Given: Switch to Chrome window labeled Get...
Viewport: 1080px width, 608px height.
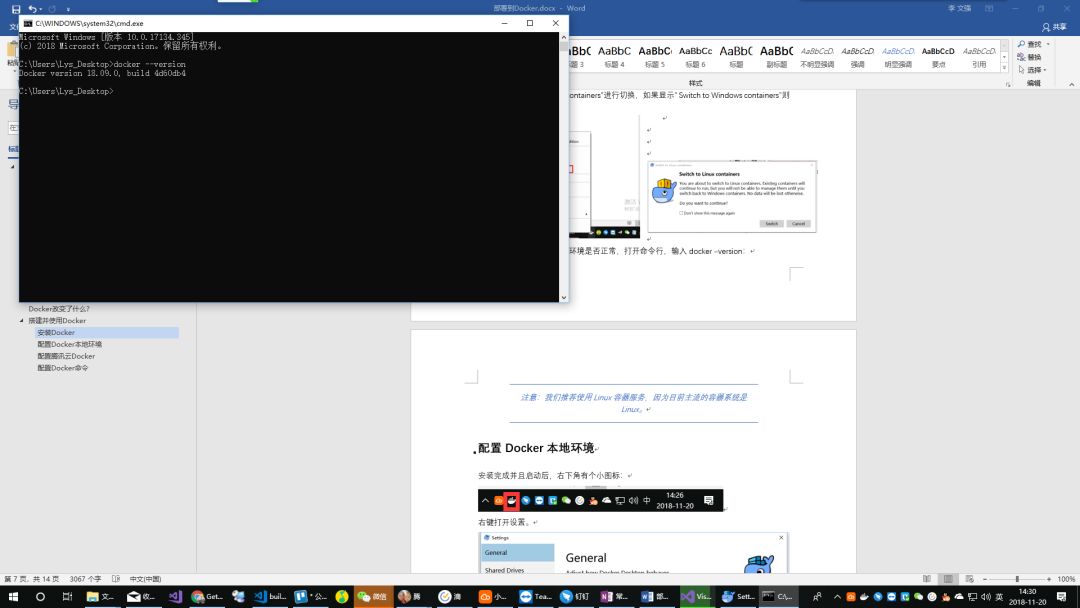Looking at the screenshot, I should coord(207,596).
